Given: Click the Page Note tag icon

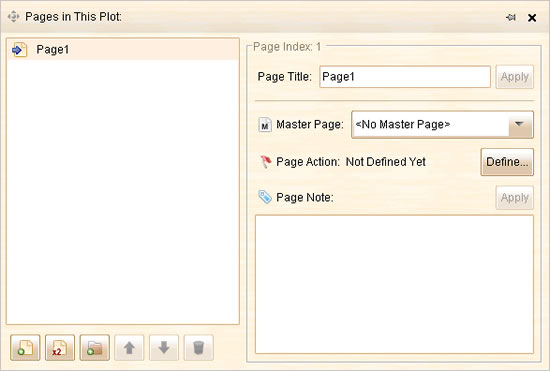Looking at the screenshot, I should pos(265,197).
